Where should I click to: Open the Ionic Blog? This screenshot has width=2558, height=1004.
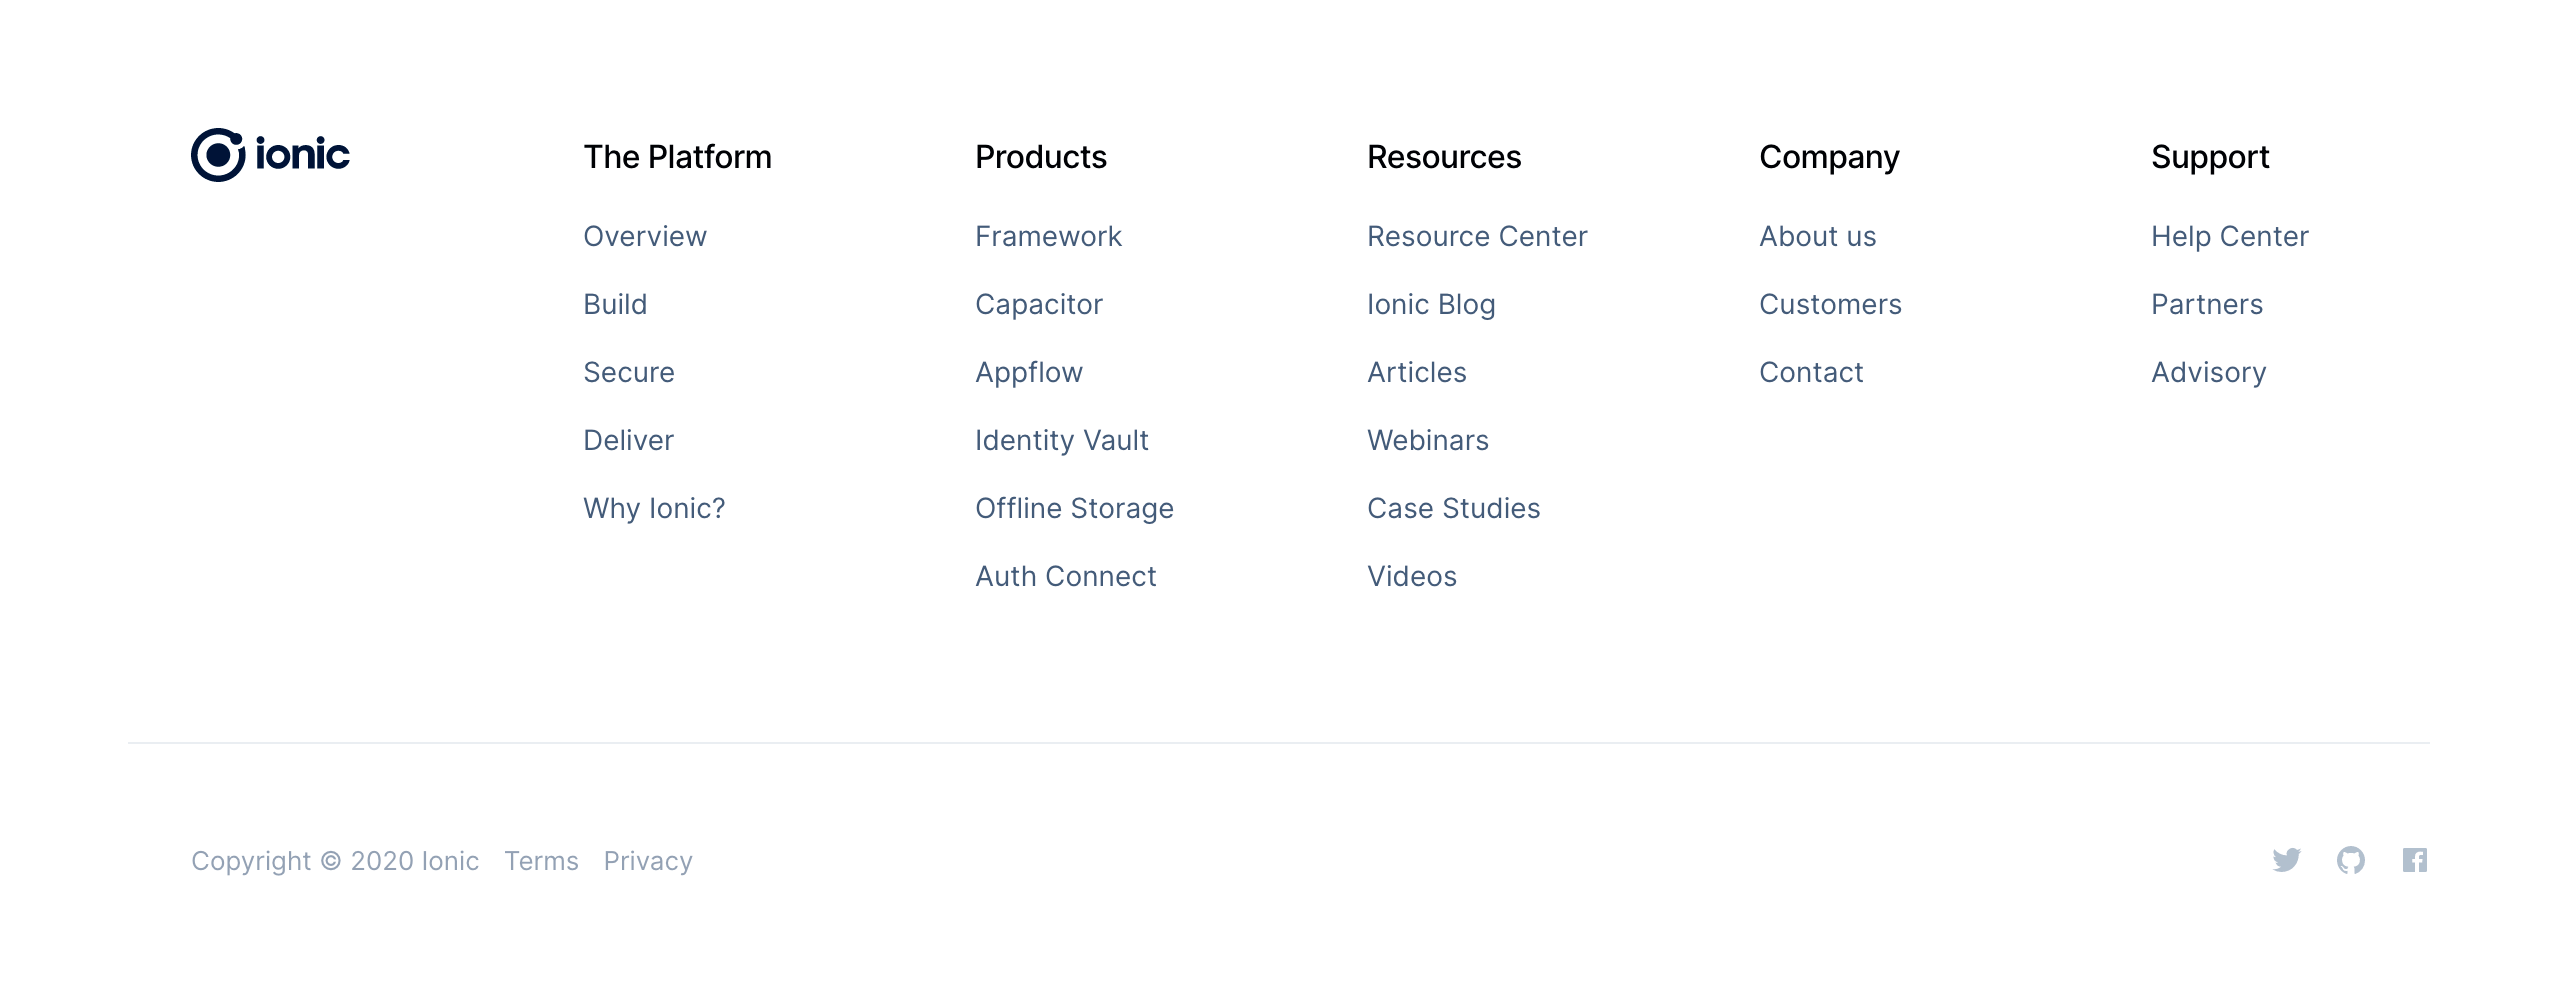[1431, 304]
